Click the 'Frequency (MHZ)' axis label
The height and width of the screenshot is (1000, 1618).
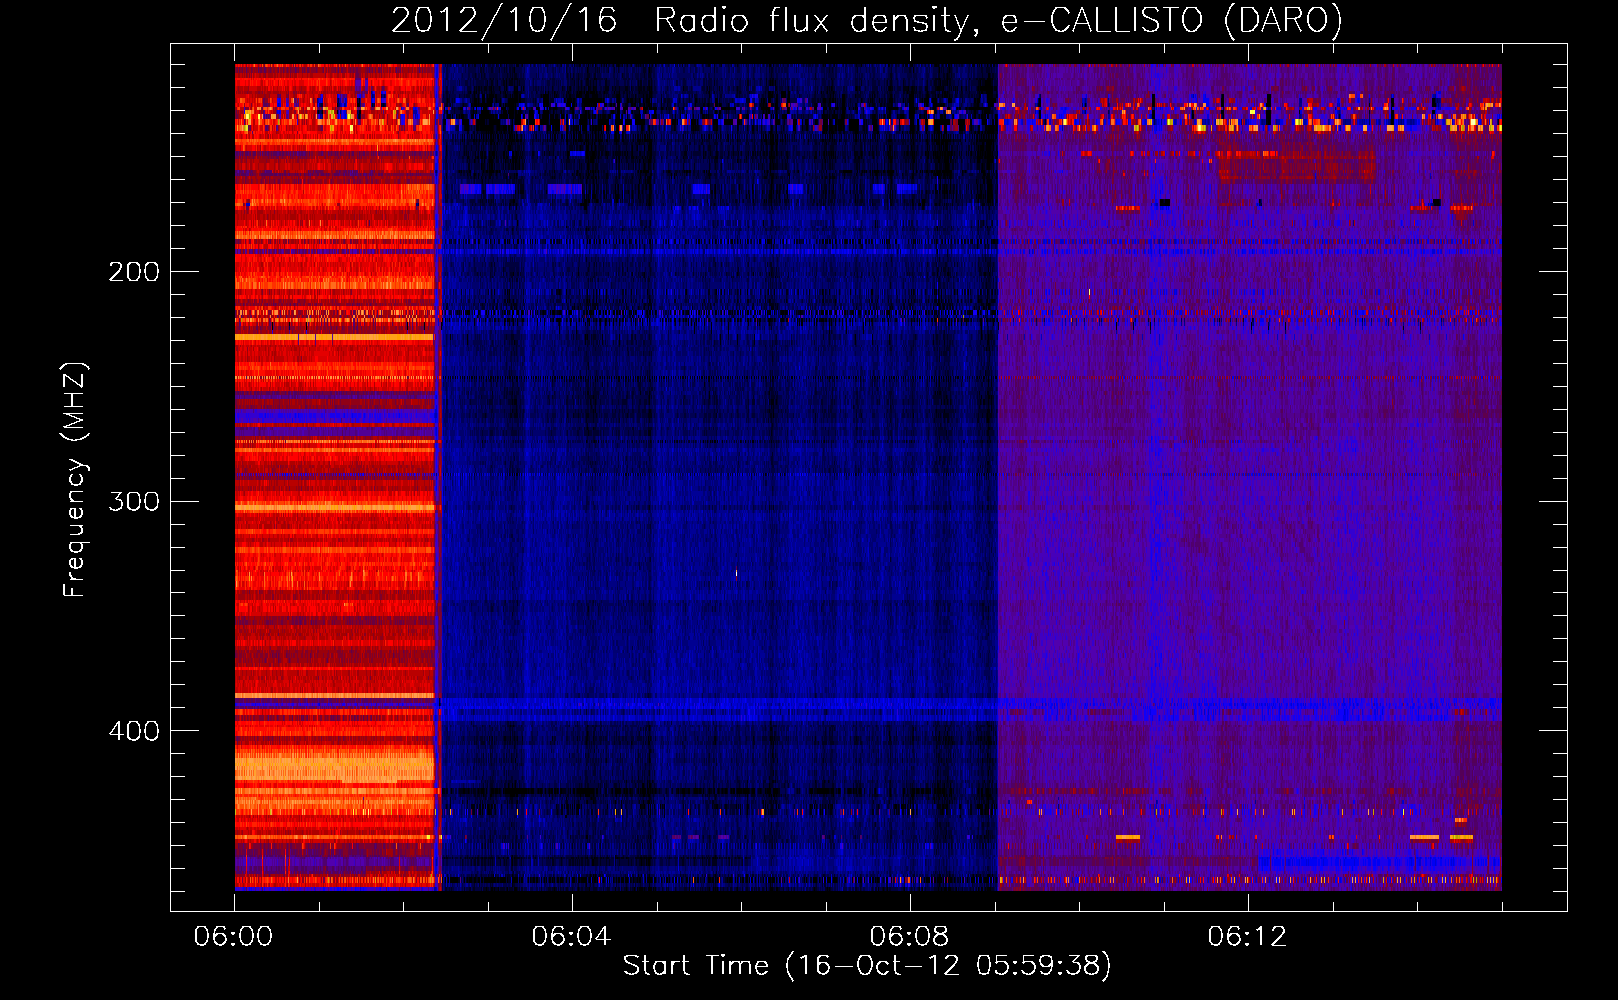75,479
